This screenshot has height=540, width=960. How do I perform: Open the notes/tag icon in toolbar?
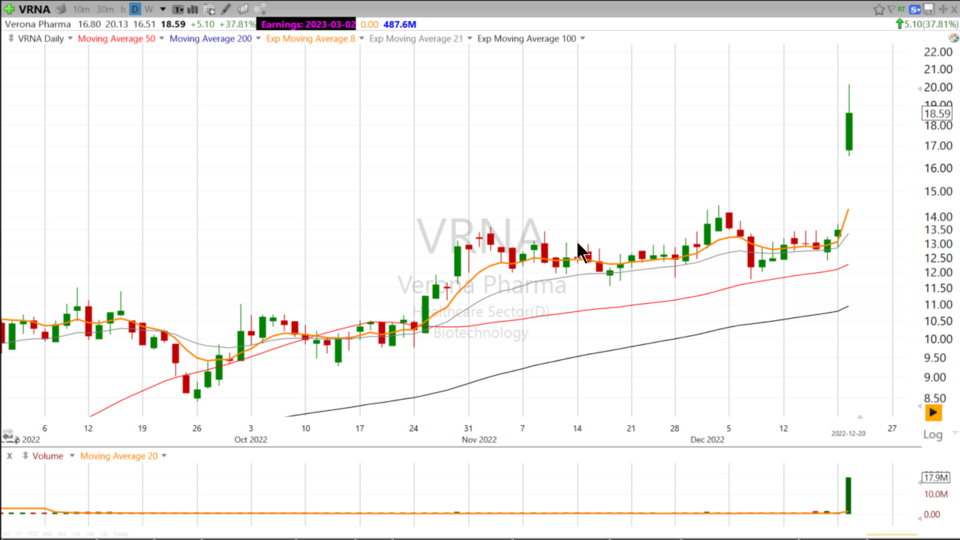[x=243, y=9]
